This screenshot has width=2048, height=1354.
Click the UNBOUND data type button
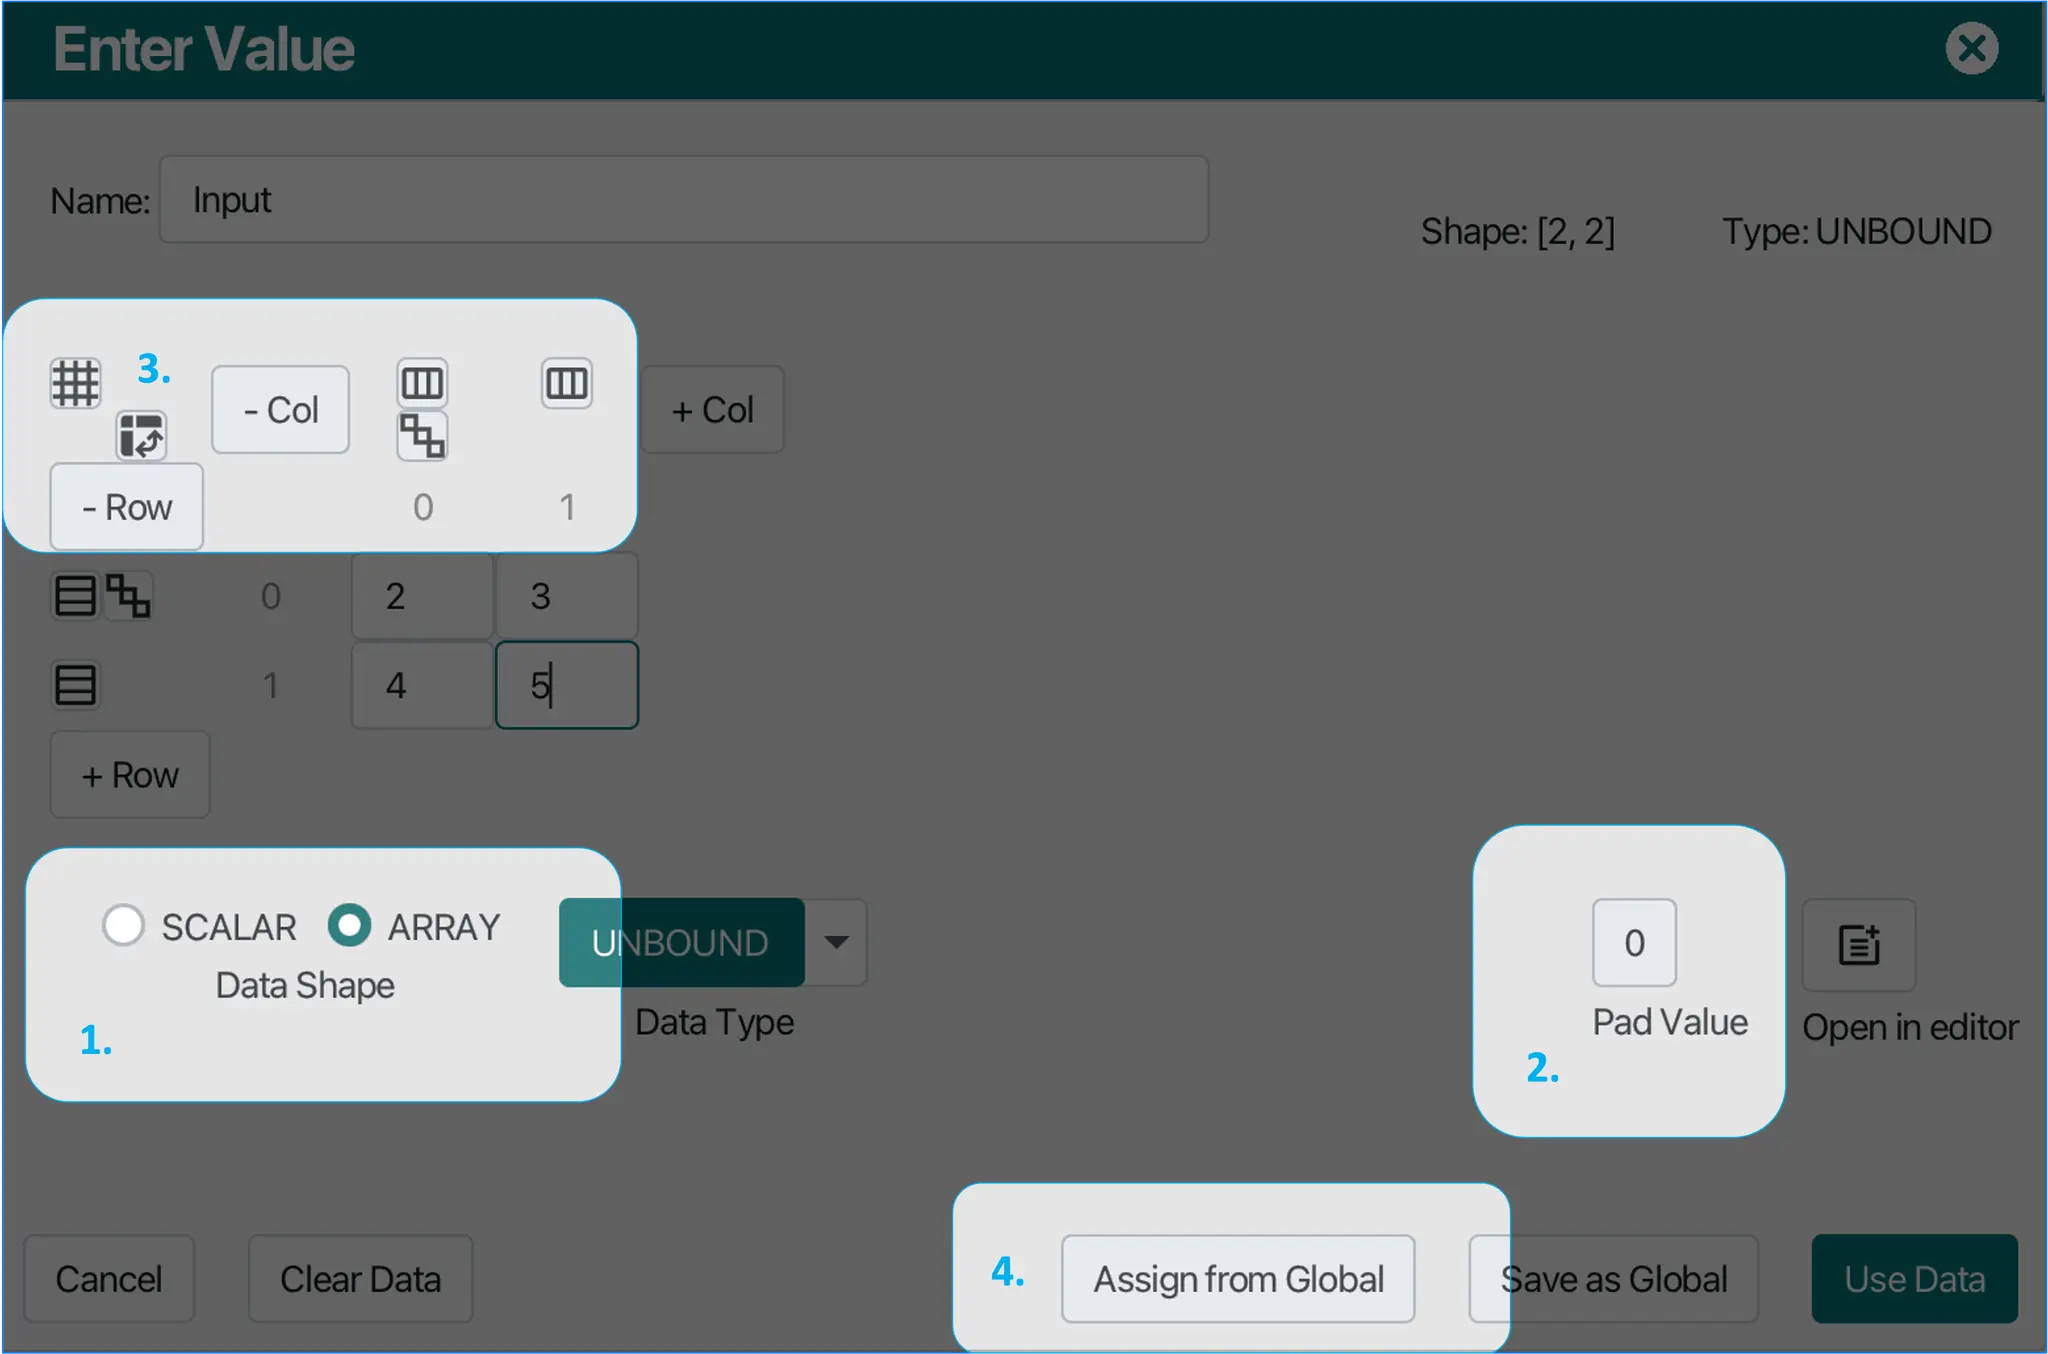(x=681, y=942)
